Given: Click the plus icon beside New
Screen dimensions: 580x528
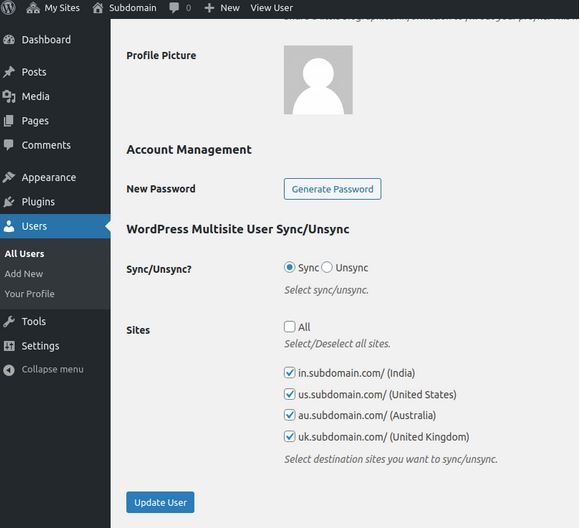Looking at the screenshot, I should click(x=209, y=8).
